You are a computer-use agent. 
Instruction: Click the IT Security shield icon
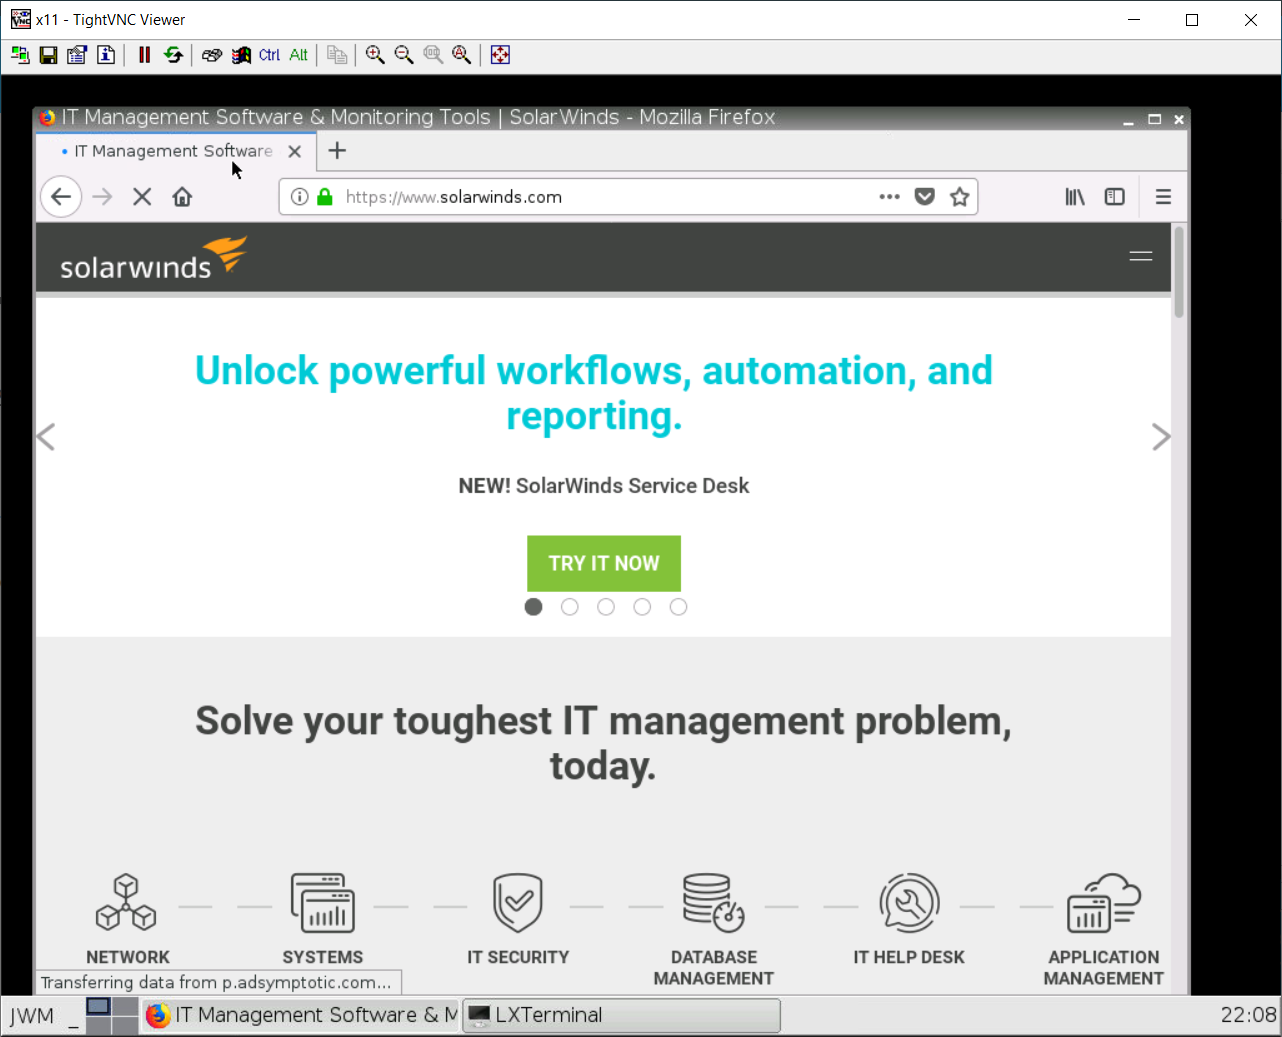(518, 902)
